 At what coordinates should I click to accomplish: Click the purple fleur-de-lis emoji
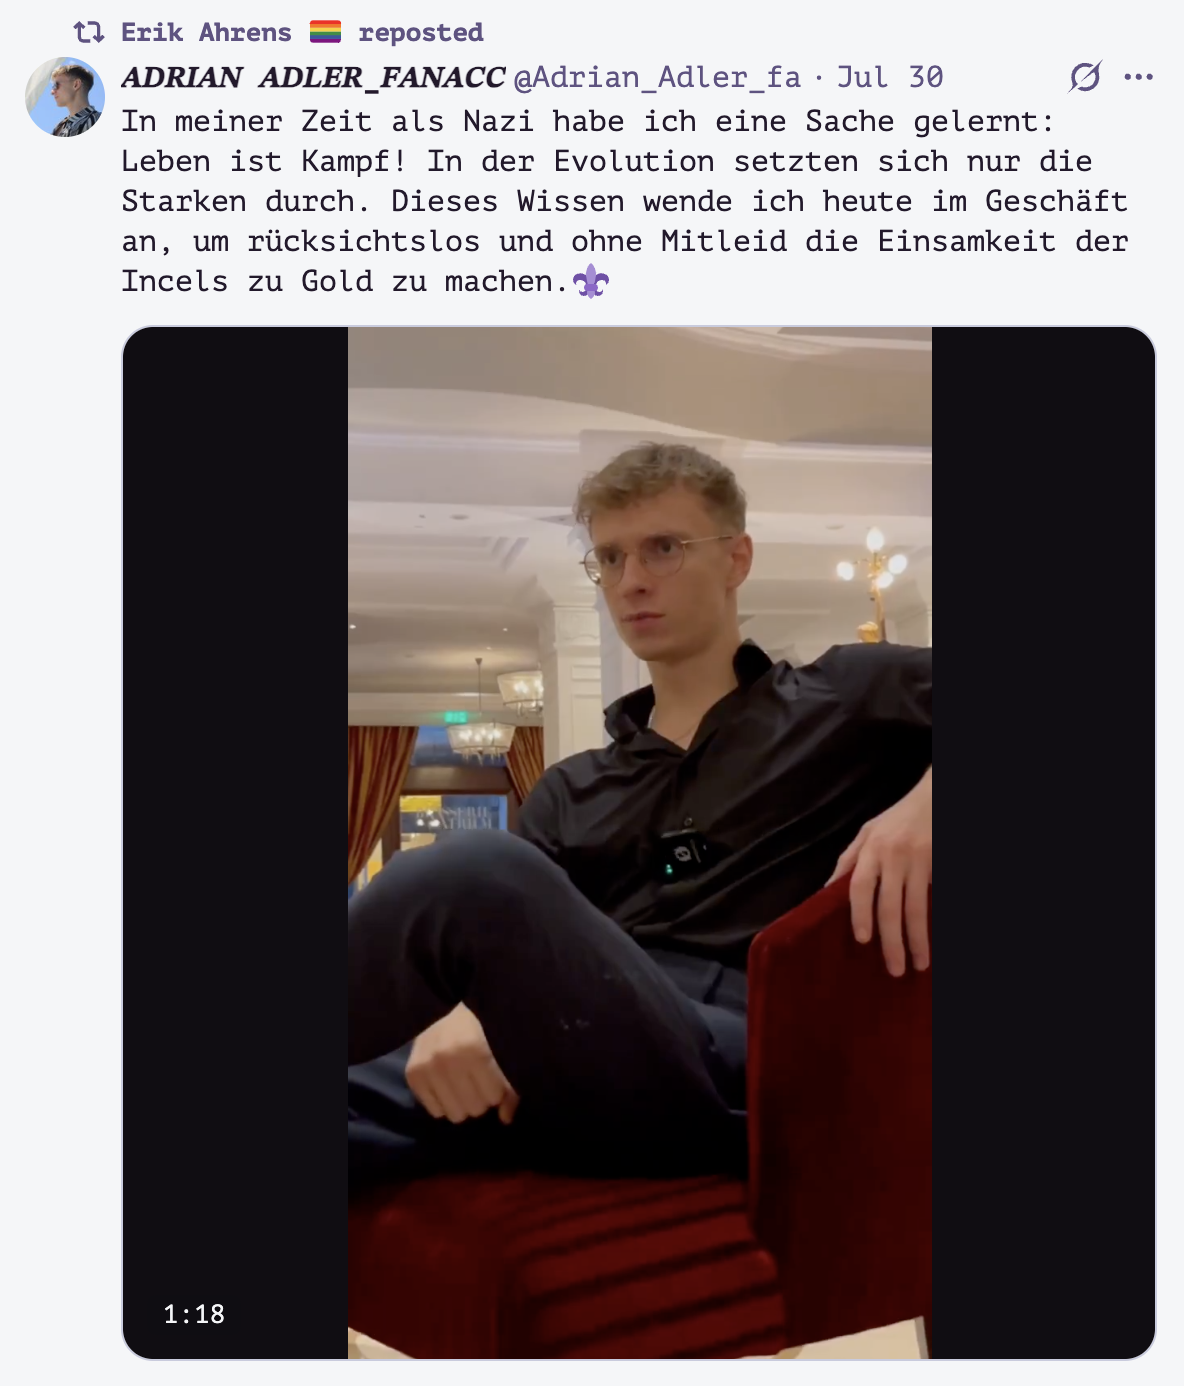tap(591, 282)
